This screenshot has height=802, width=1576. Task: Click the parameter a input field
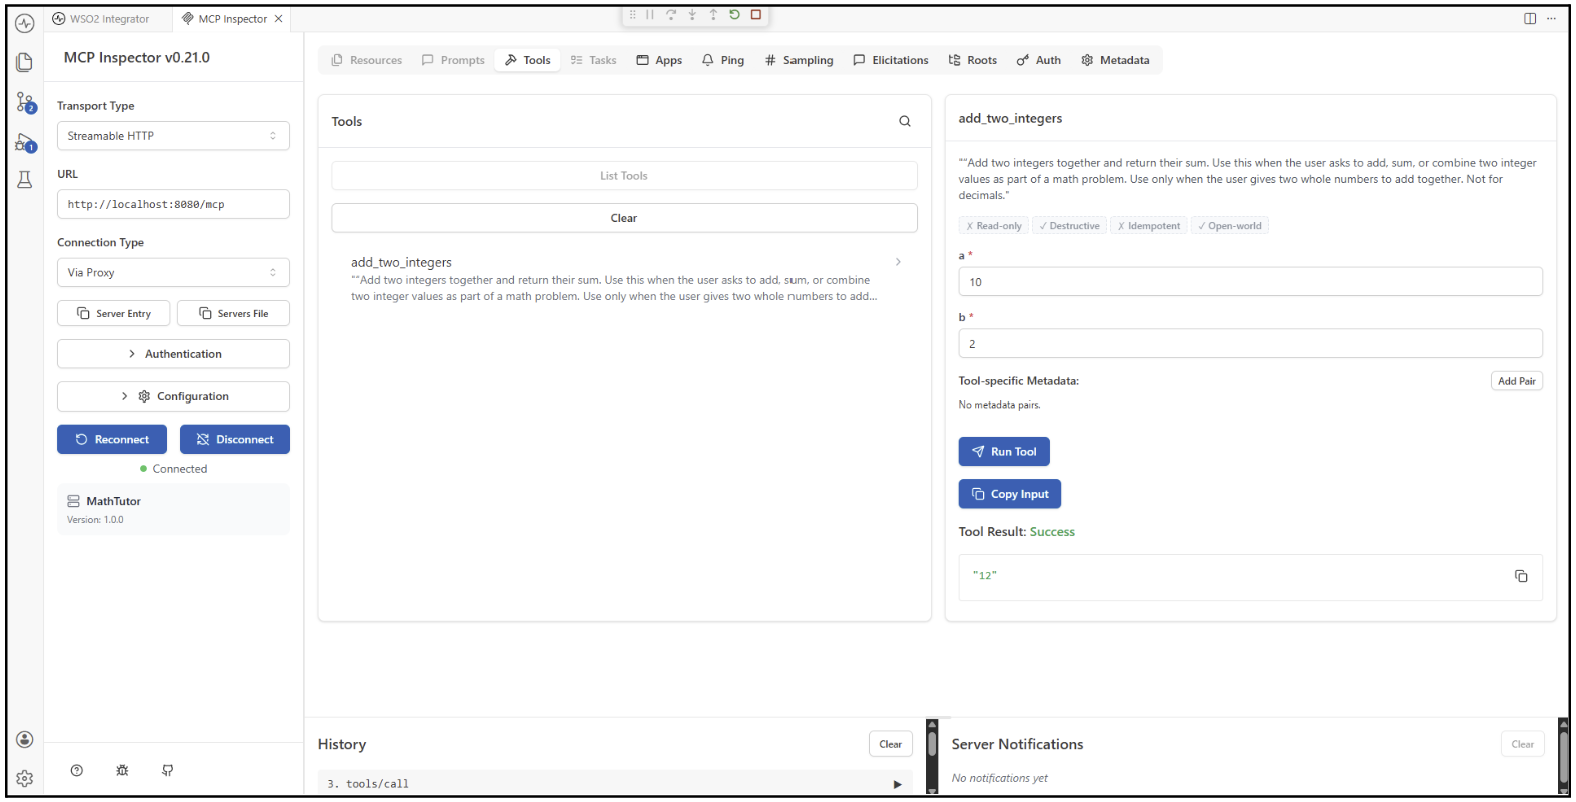(1250, 282)
